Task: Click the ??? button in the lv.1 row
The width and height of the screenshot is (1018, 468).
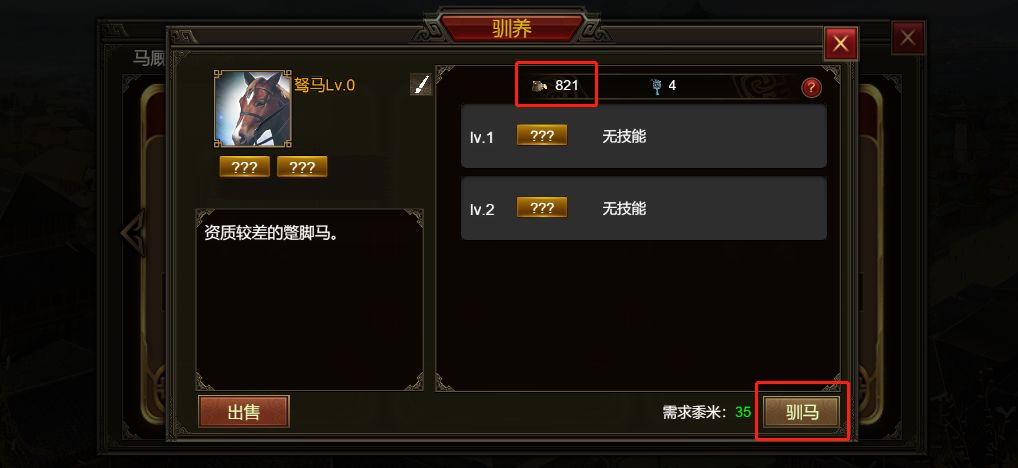Action: tap(542, 136)
